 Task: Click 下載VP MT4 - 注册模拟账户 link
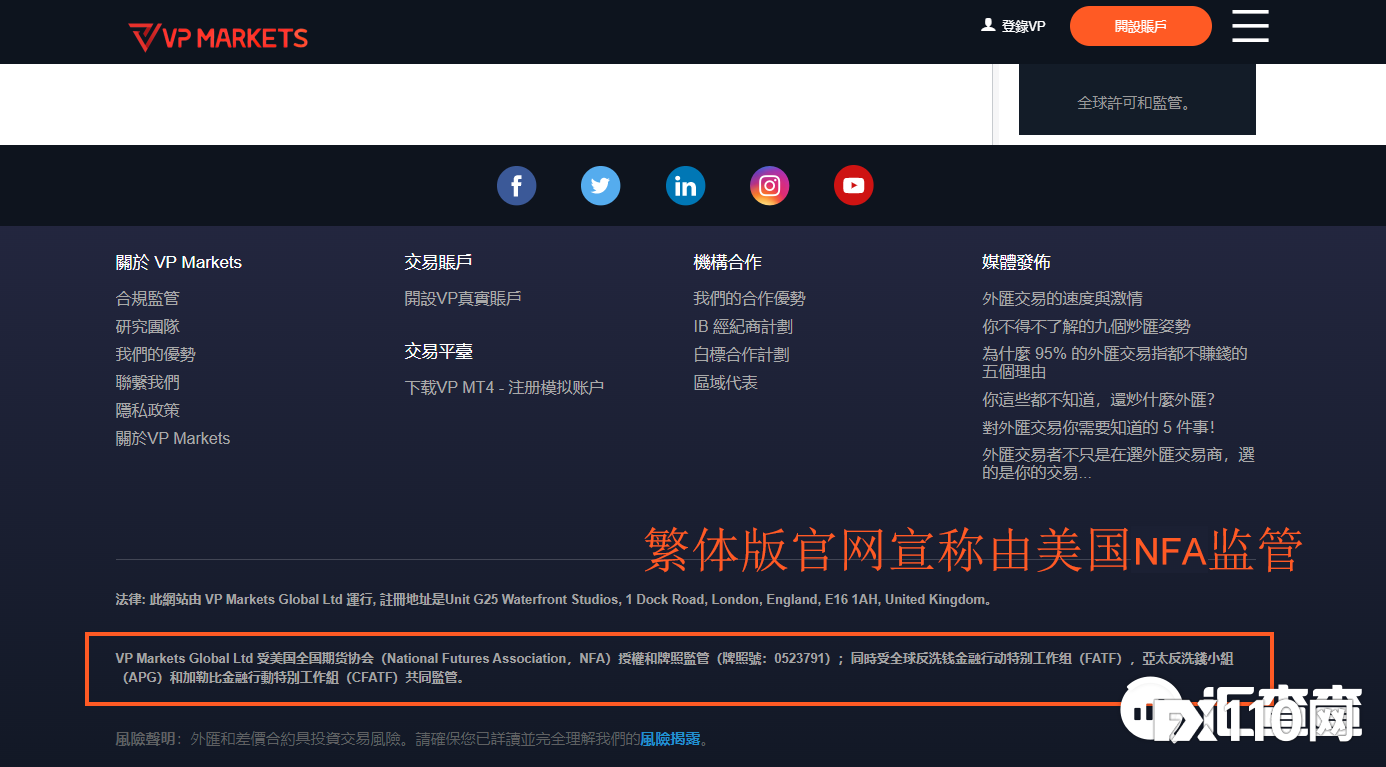tap(504, 387)
